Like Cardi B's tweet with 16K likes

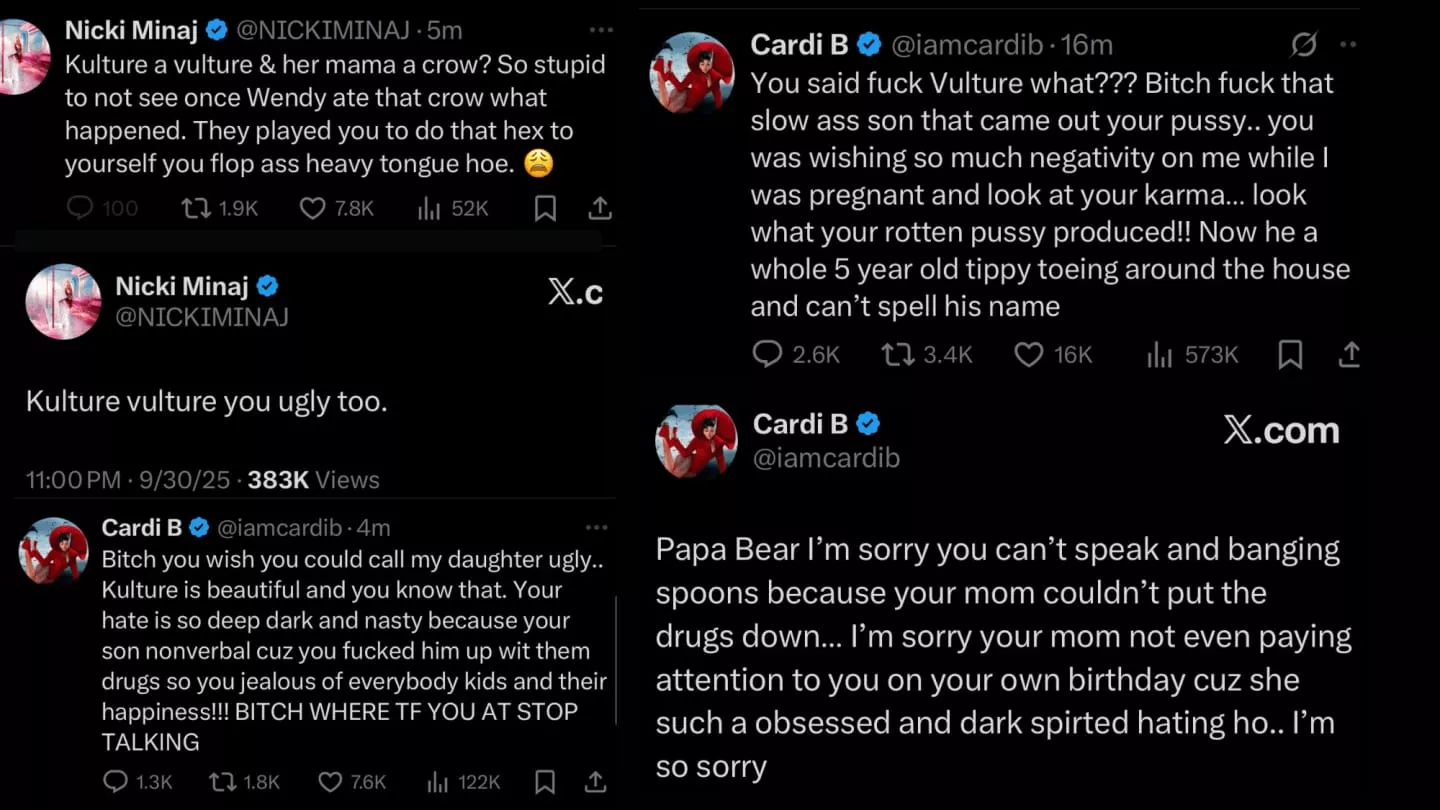pos(1029,354)
